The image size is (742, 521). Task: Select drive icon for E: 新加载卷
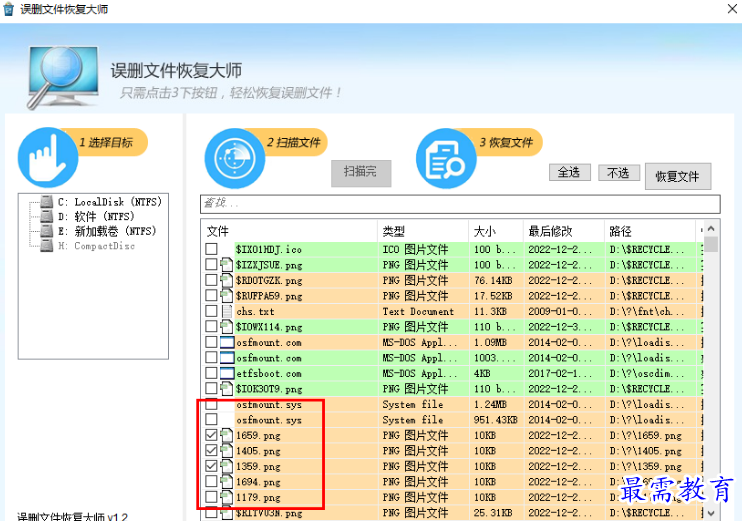[x=47, y=231]
